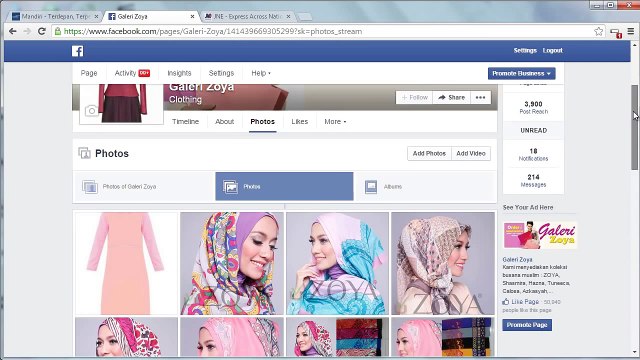The width and height of the screenshot is (640, 360).
Task: Click the See Your Ad Here heading
Action: (528, 207)
